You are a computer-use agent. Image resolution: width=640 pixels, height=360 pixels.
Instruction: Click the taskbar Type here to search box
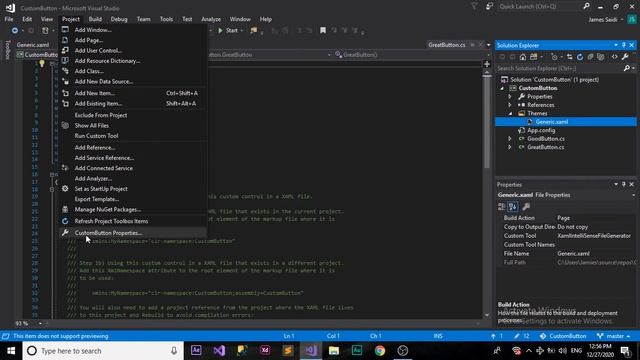click(103, 351)
